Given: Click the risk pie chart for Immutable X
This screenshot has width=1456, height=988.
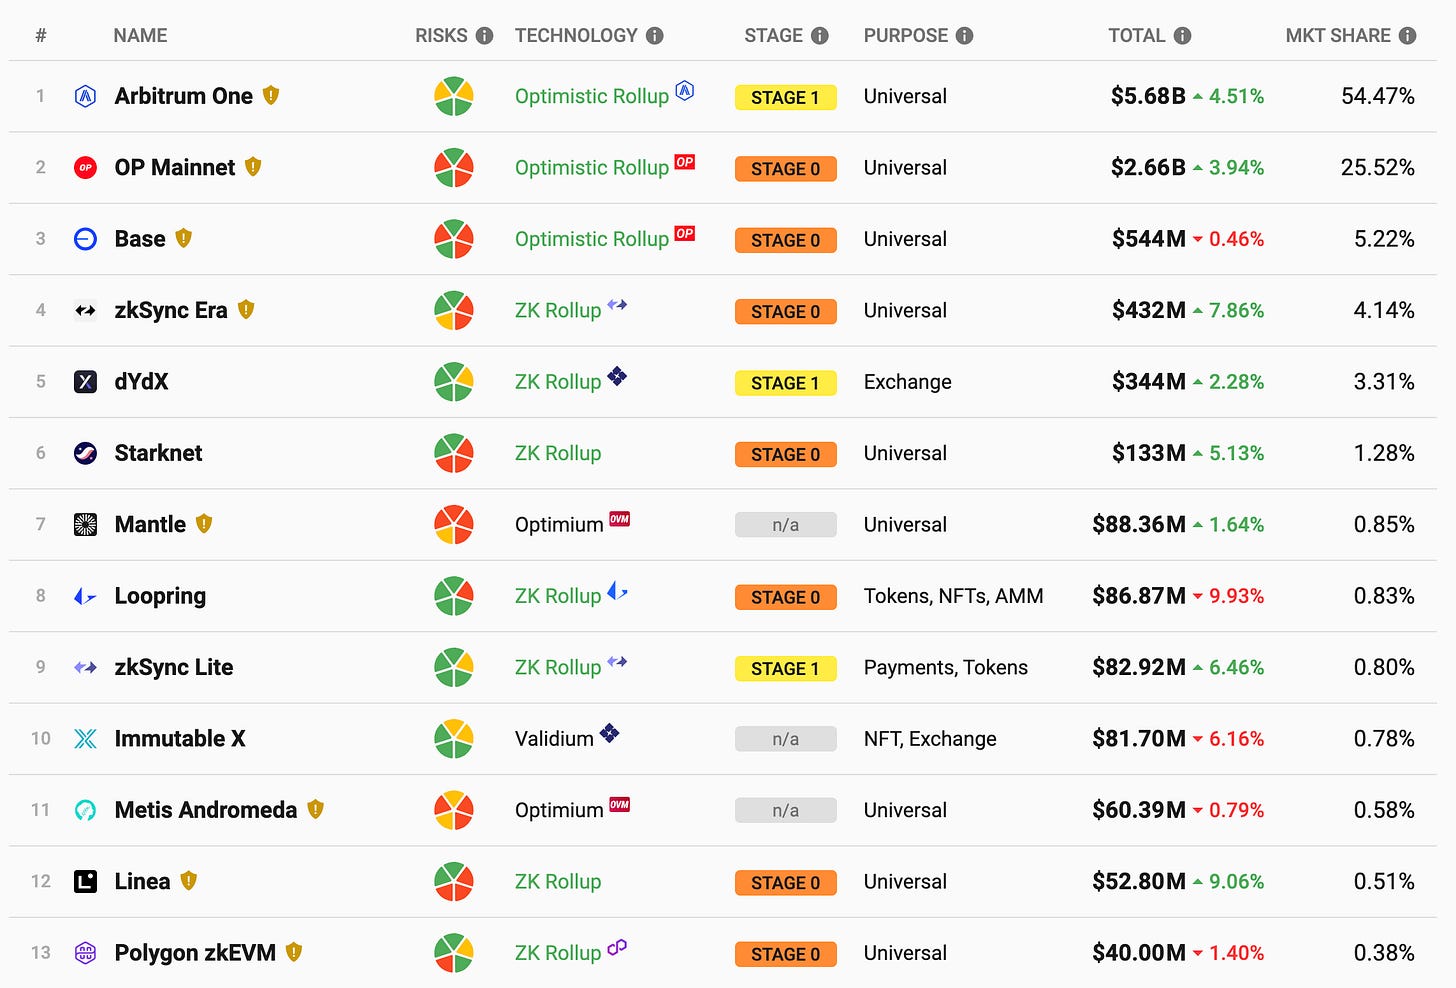Looking at the screenshot, I should 454,739.
